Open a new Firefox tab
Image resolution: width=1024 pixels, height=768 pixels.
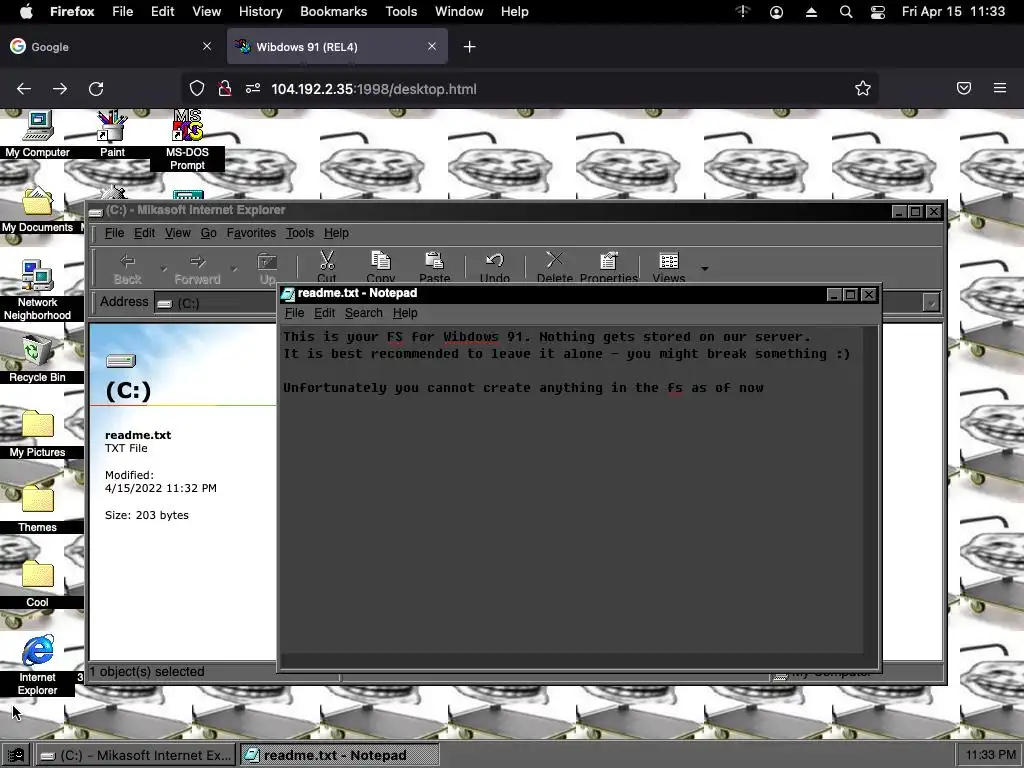tap(470, 47)
